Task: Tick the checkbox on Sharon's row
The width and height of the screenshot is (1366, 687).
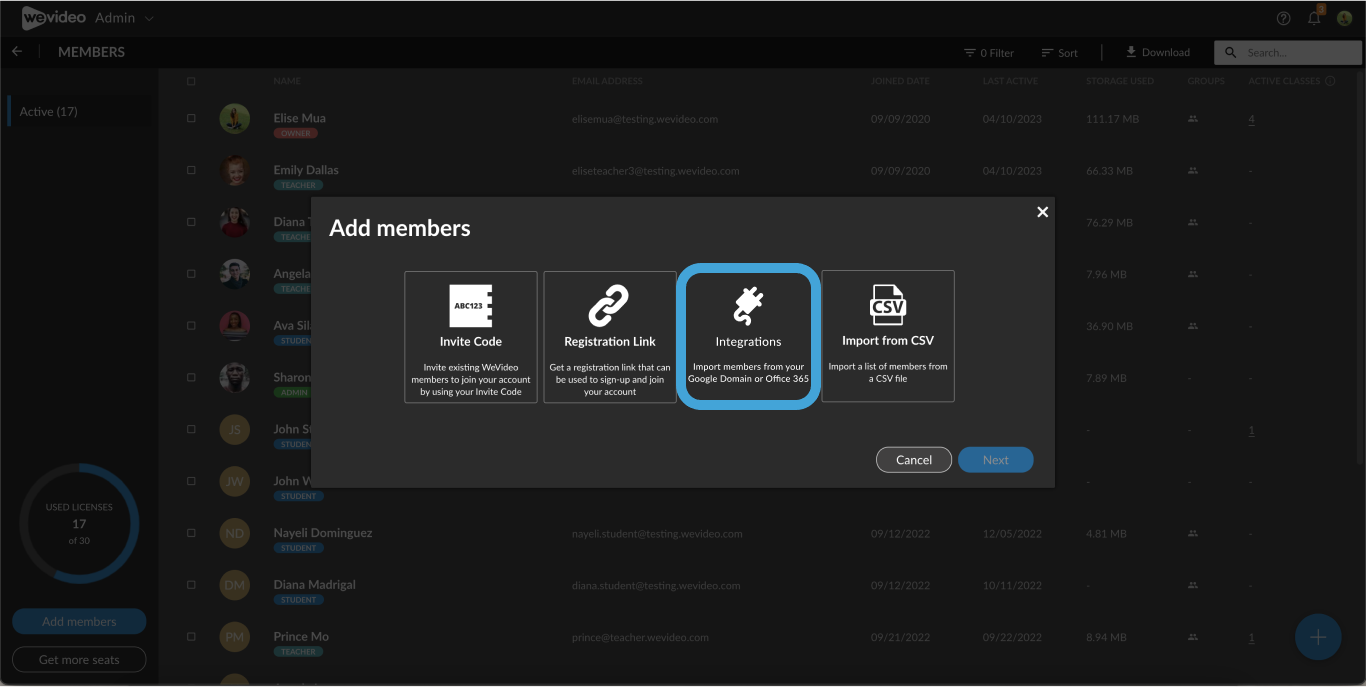Action: pos(191,378)
